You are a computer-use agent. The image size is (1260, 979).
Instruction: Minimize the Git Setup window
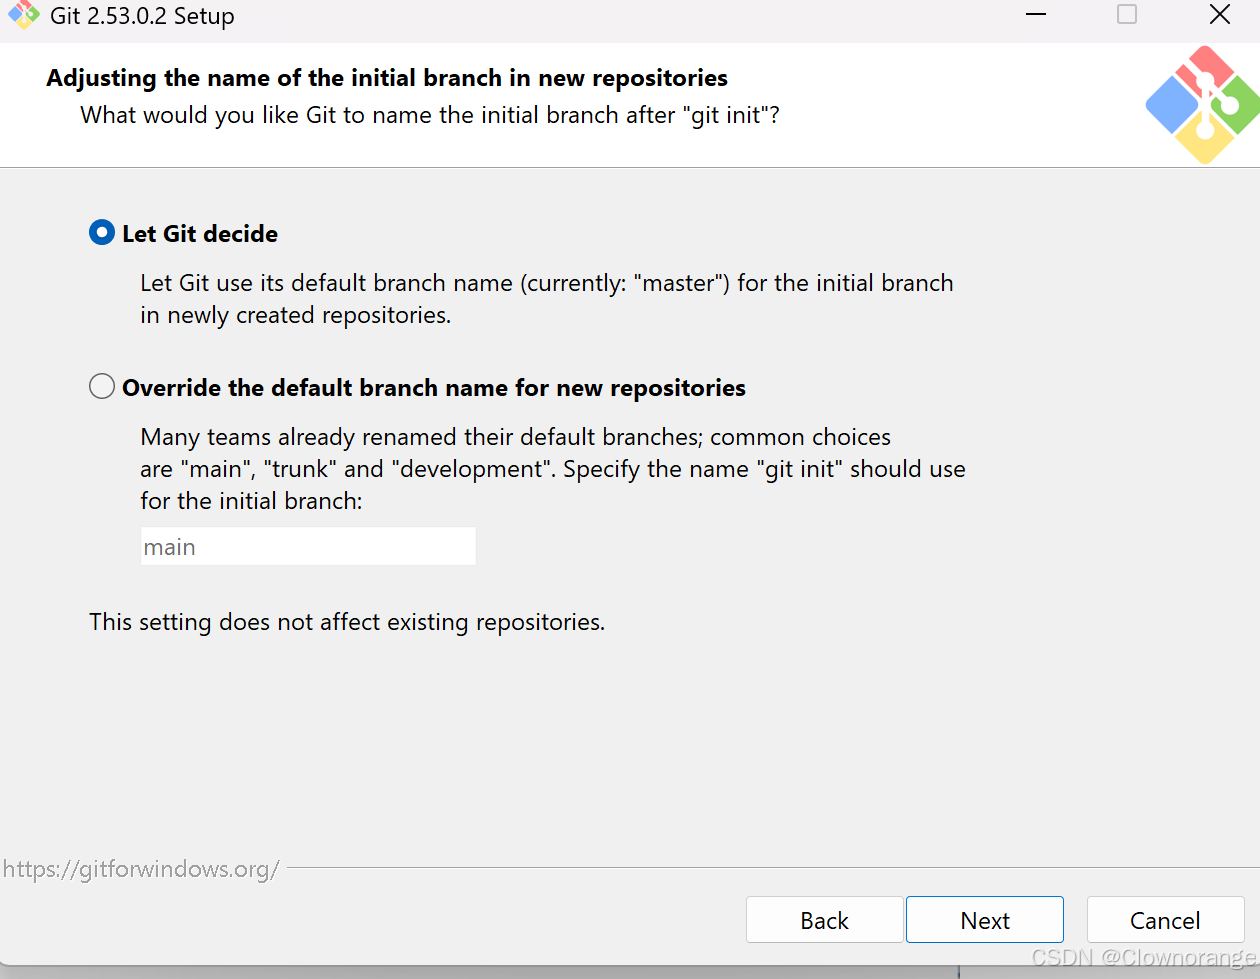tap(1036, 15)
